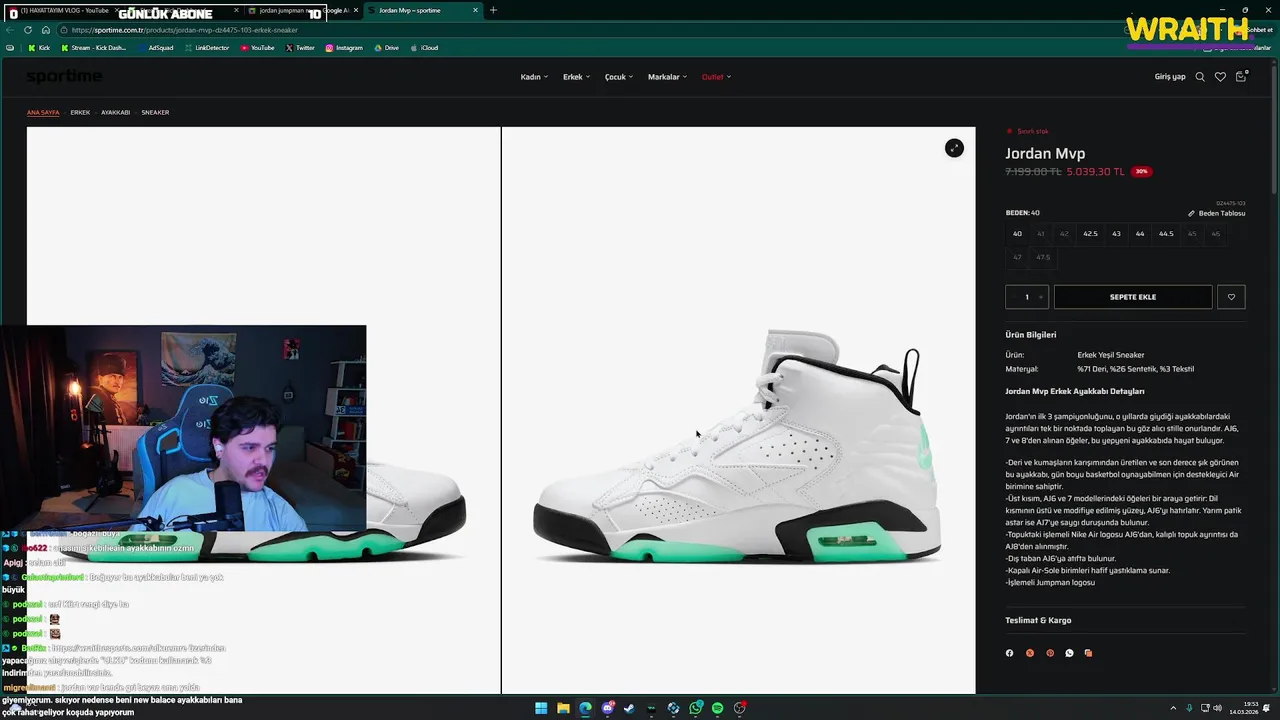Image resolution: width=1280 pixels, height=720 pixels.
Task: Open Giriş yap login link
Action: tap(1170, 77)
